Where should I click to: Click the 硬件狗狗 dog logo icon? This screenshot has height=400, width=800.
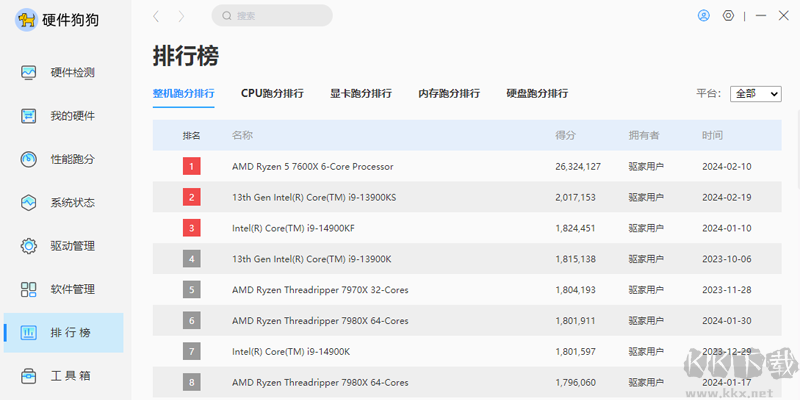pos(26,20)
